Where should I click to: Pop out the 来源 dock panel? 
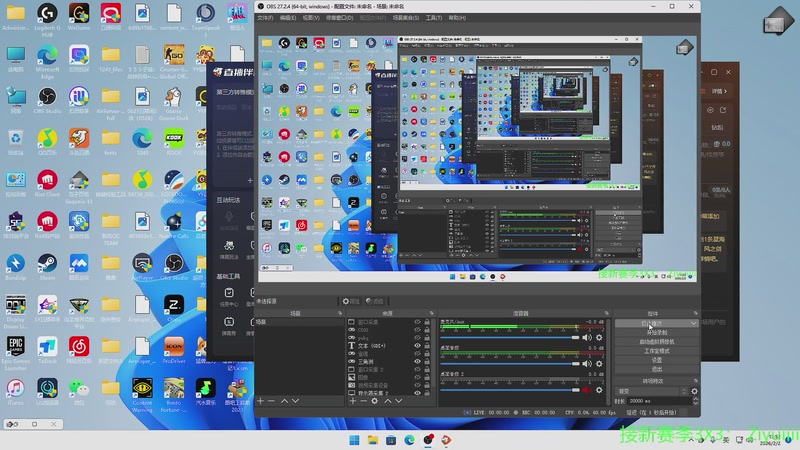pyautogui.click(x=432, y=313)
